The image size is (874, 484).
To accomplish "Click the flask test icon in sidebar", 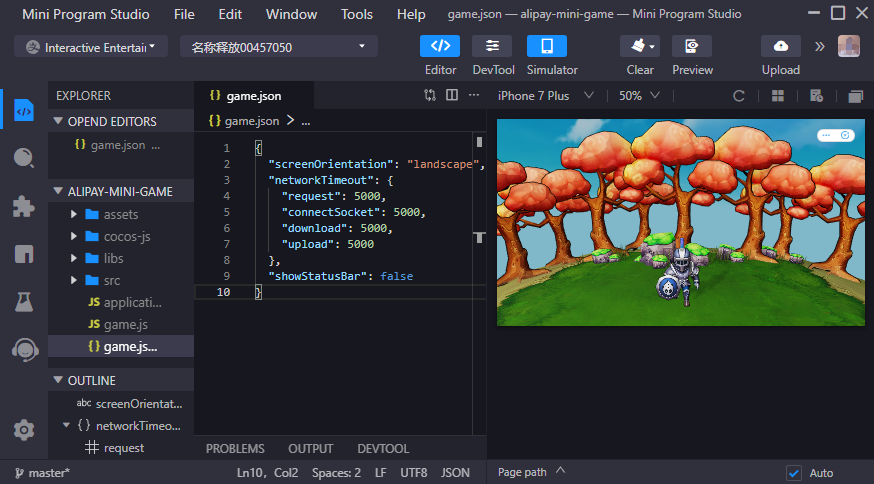I will tap(24, 301).
